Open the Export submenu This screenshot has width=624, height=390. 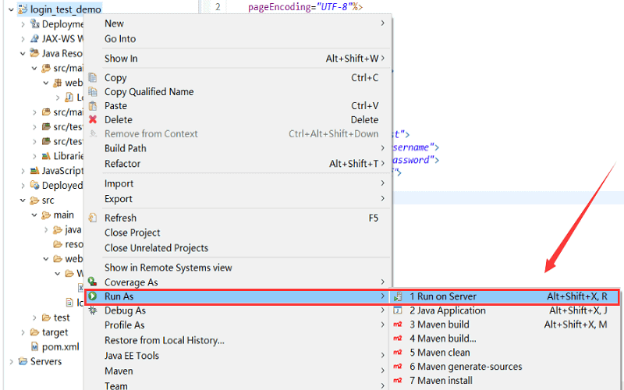[x=238, y=199]
